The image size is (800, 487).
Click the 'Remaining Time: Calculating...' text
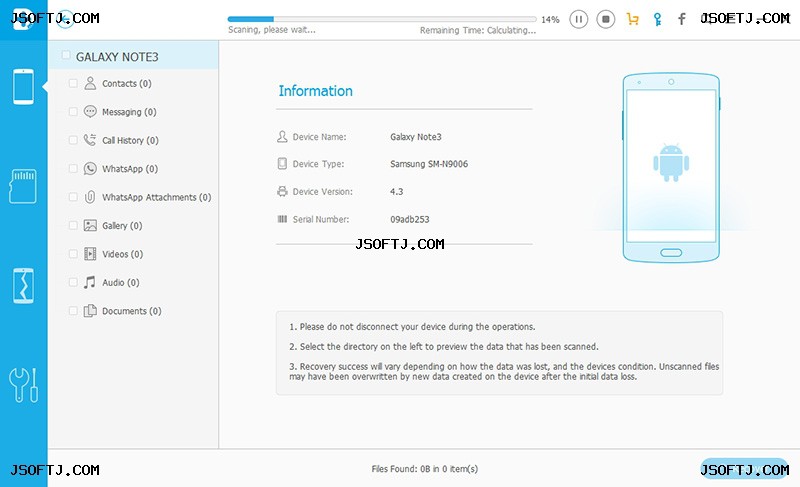pyautogui.click(x=478, y=31)
